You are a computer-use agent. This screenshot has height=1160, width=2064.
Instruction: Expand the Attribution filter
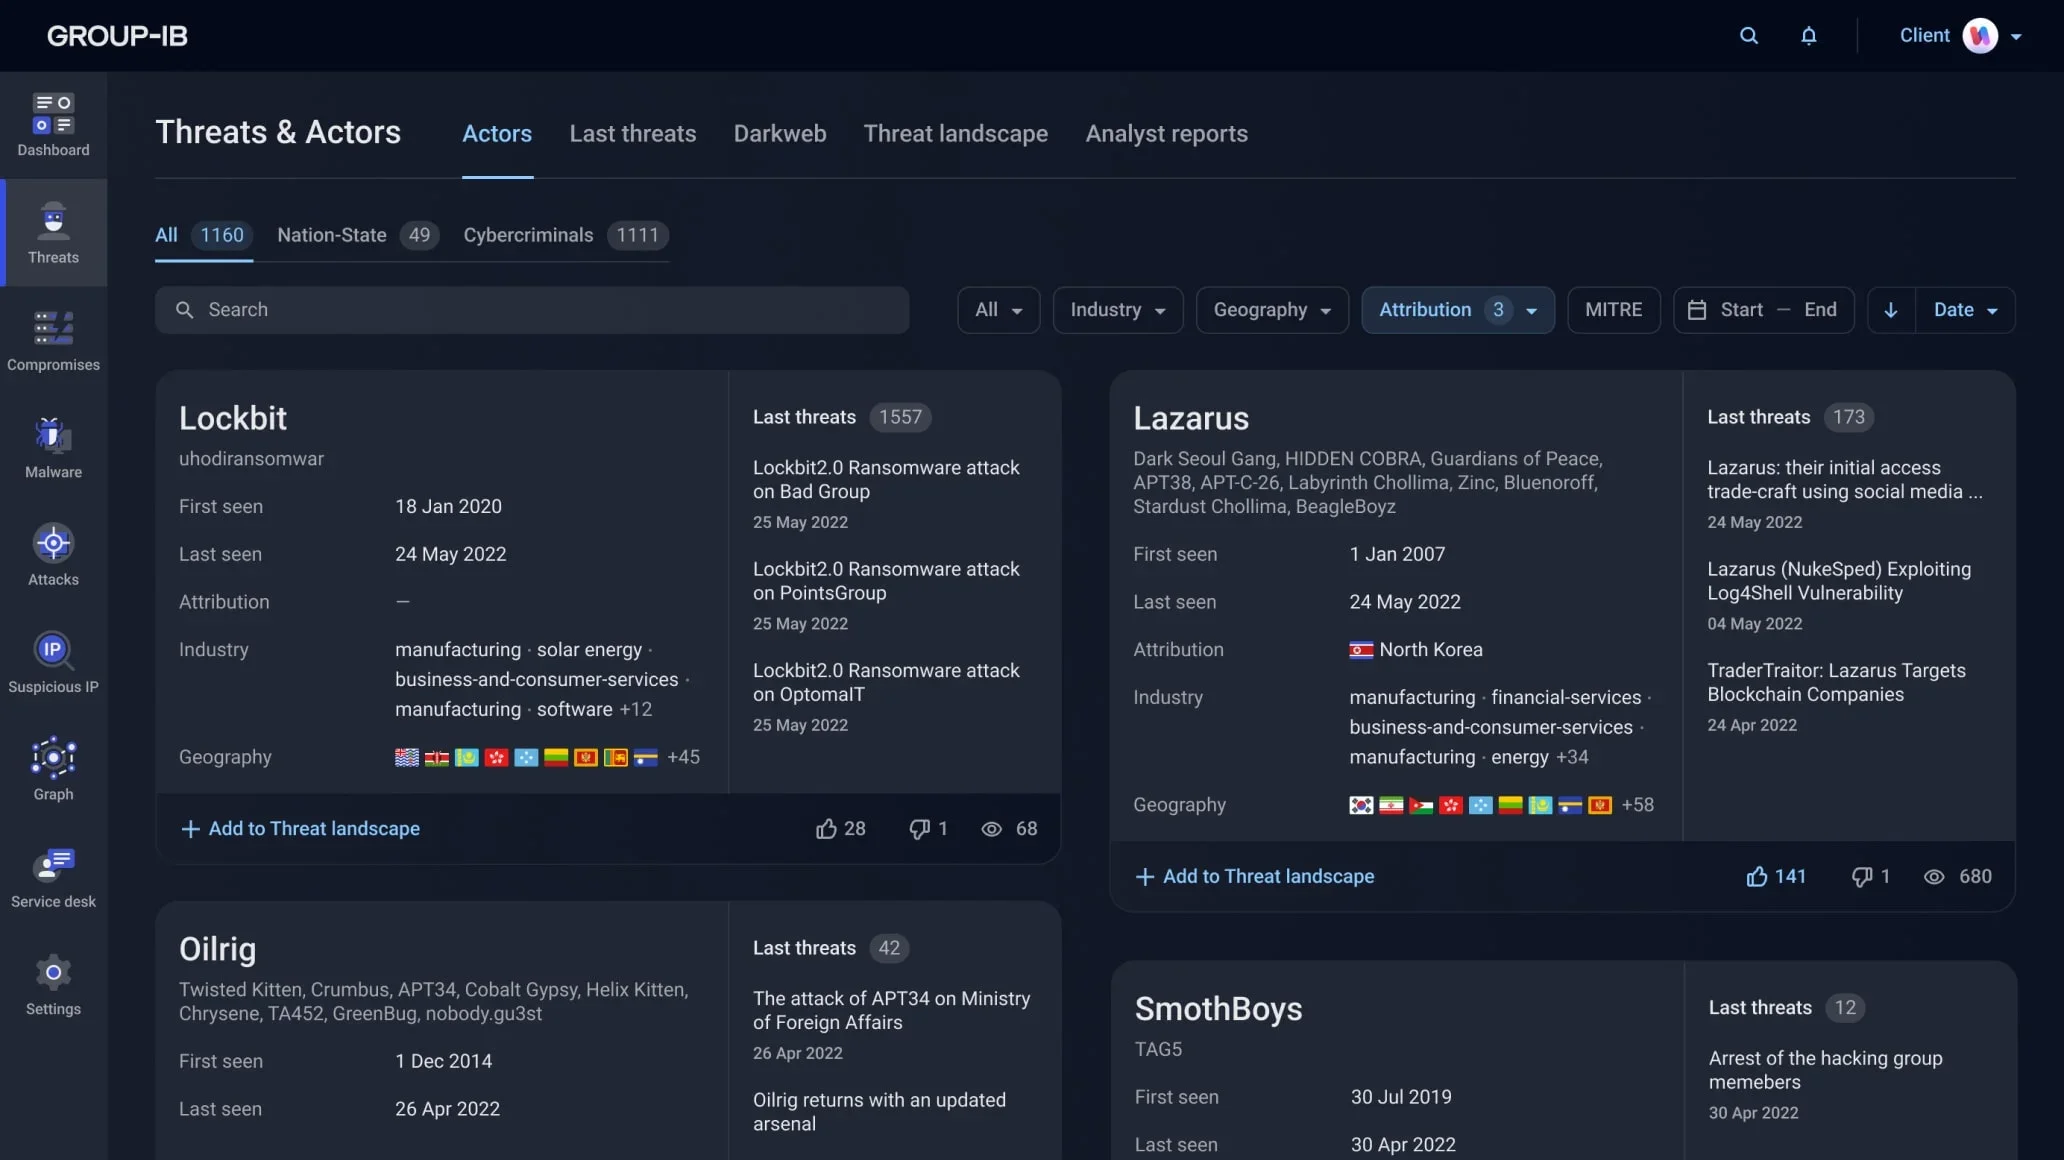point(1457,310)
